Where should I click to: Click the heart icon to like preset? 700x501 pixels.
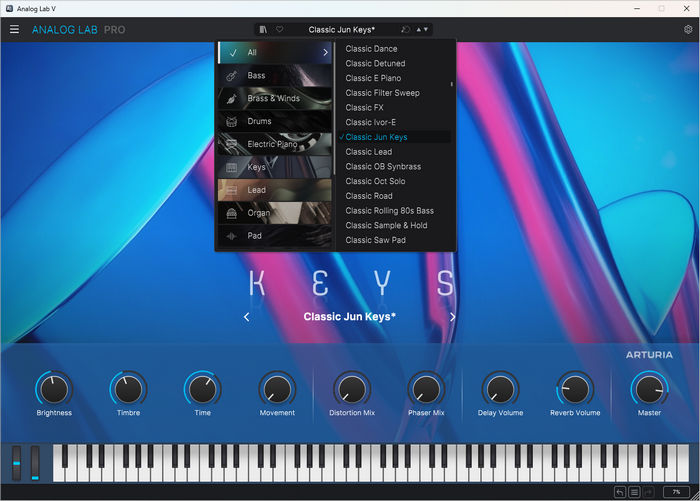(280, 30)
